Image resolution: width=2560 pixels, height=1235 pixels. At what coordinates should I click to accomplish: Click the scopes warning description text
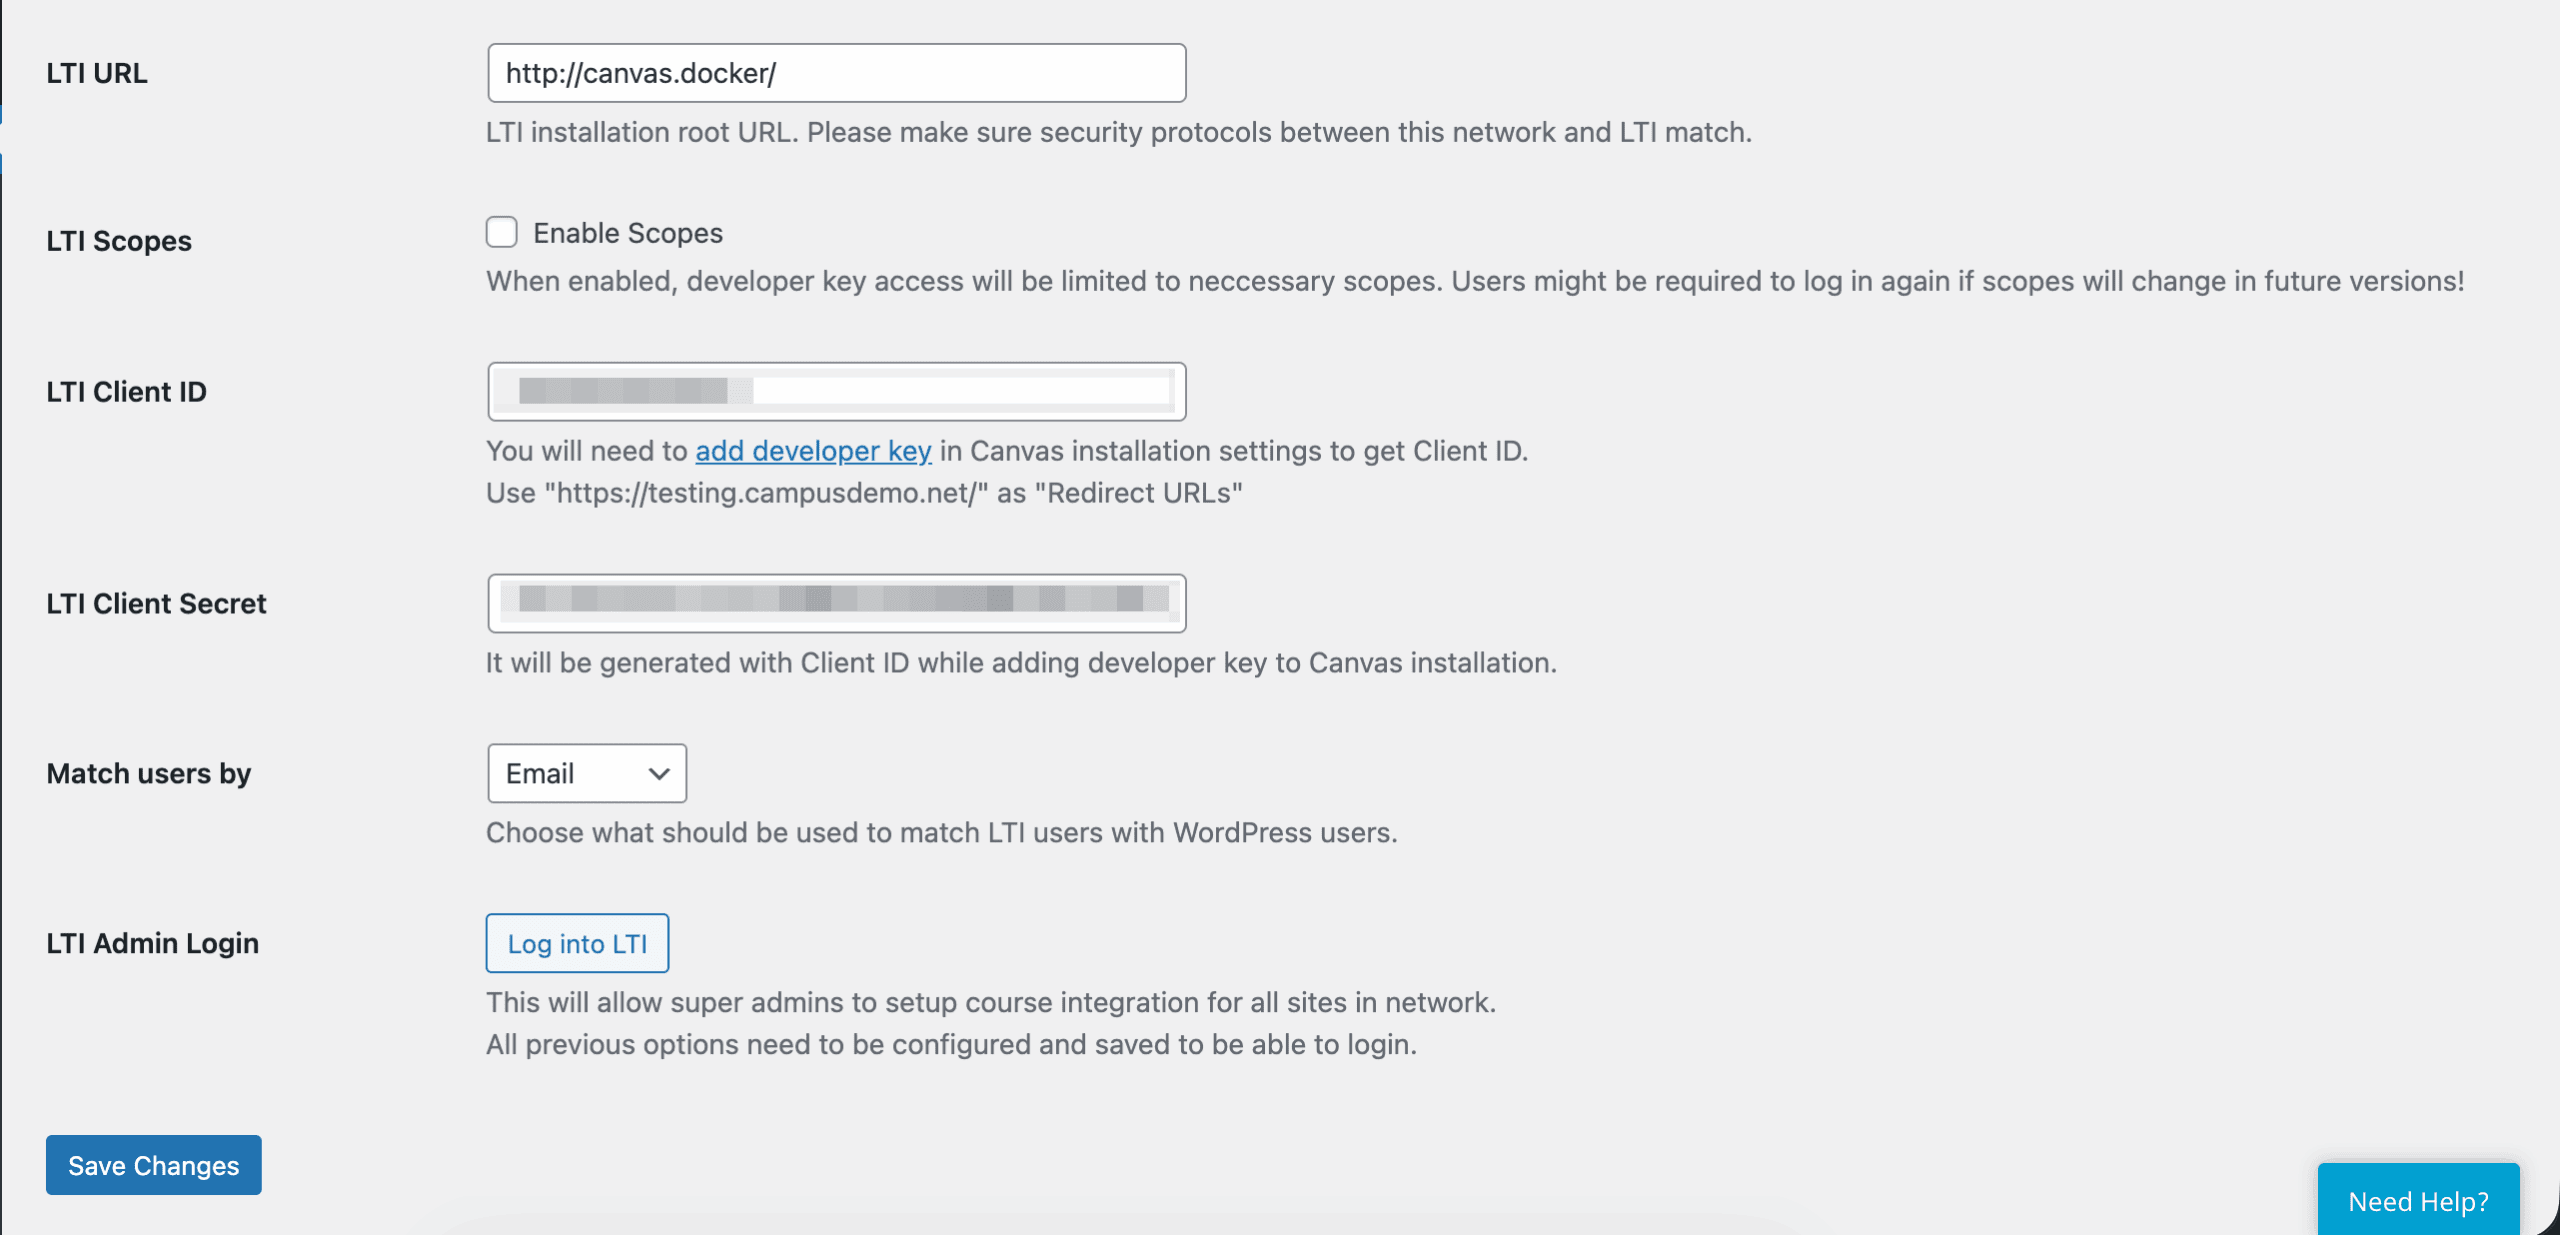(x=1474, y=281)
